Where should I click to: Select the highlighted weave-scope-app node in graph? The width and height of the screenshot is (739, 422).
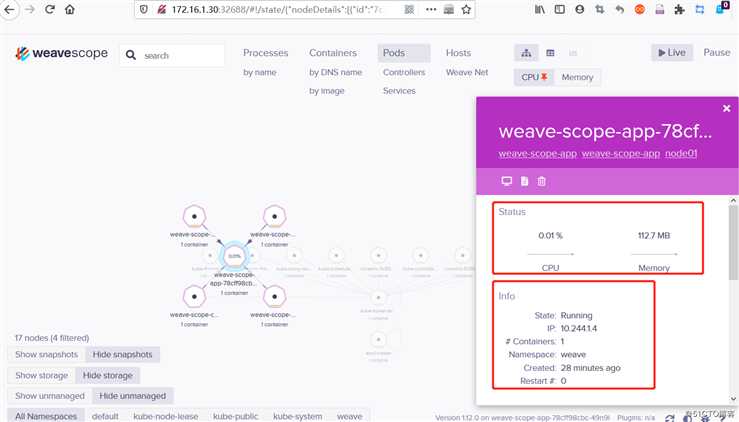pyautogui.click(x=234, y=256)
